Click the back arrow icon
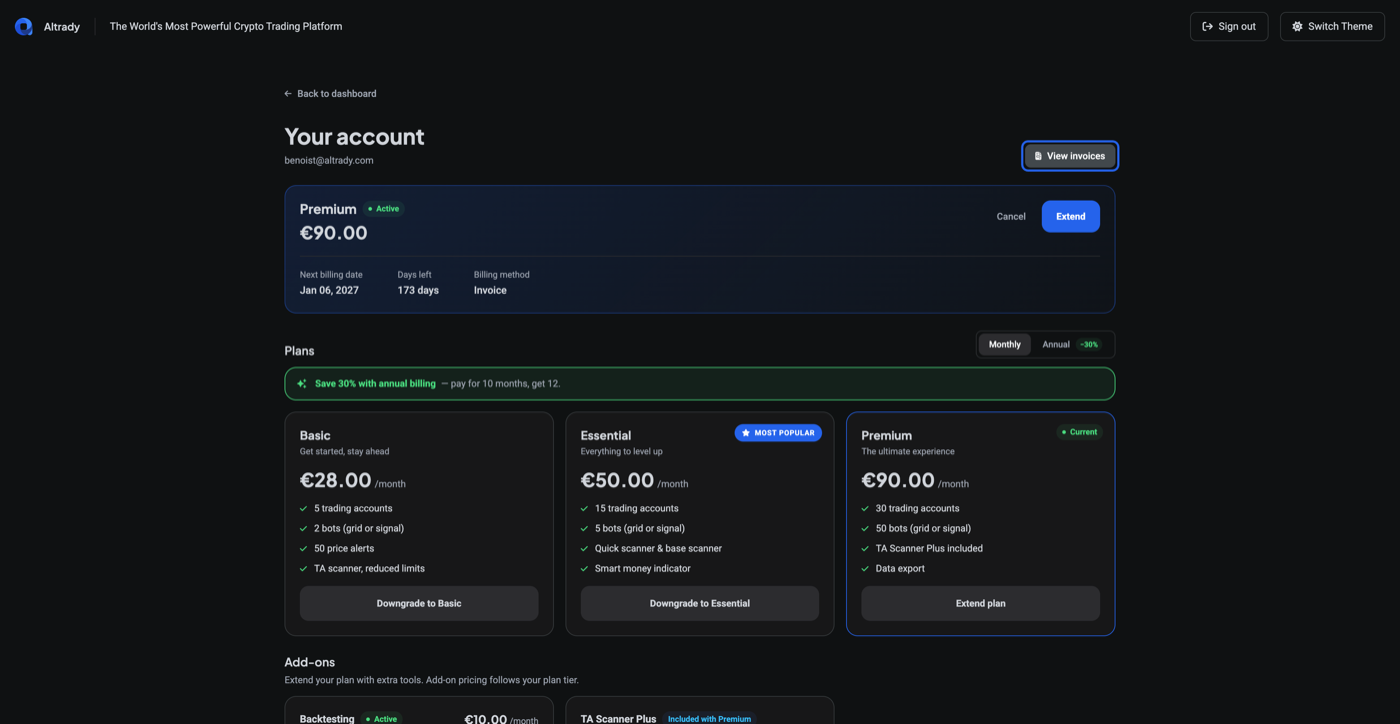This screenshot has height=724, width=1400. tap(288, 94)
